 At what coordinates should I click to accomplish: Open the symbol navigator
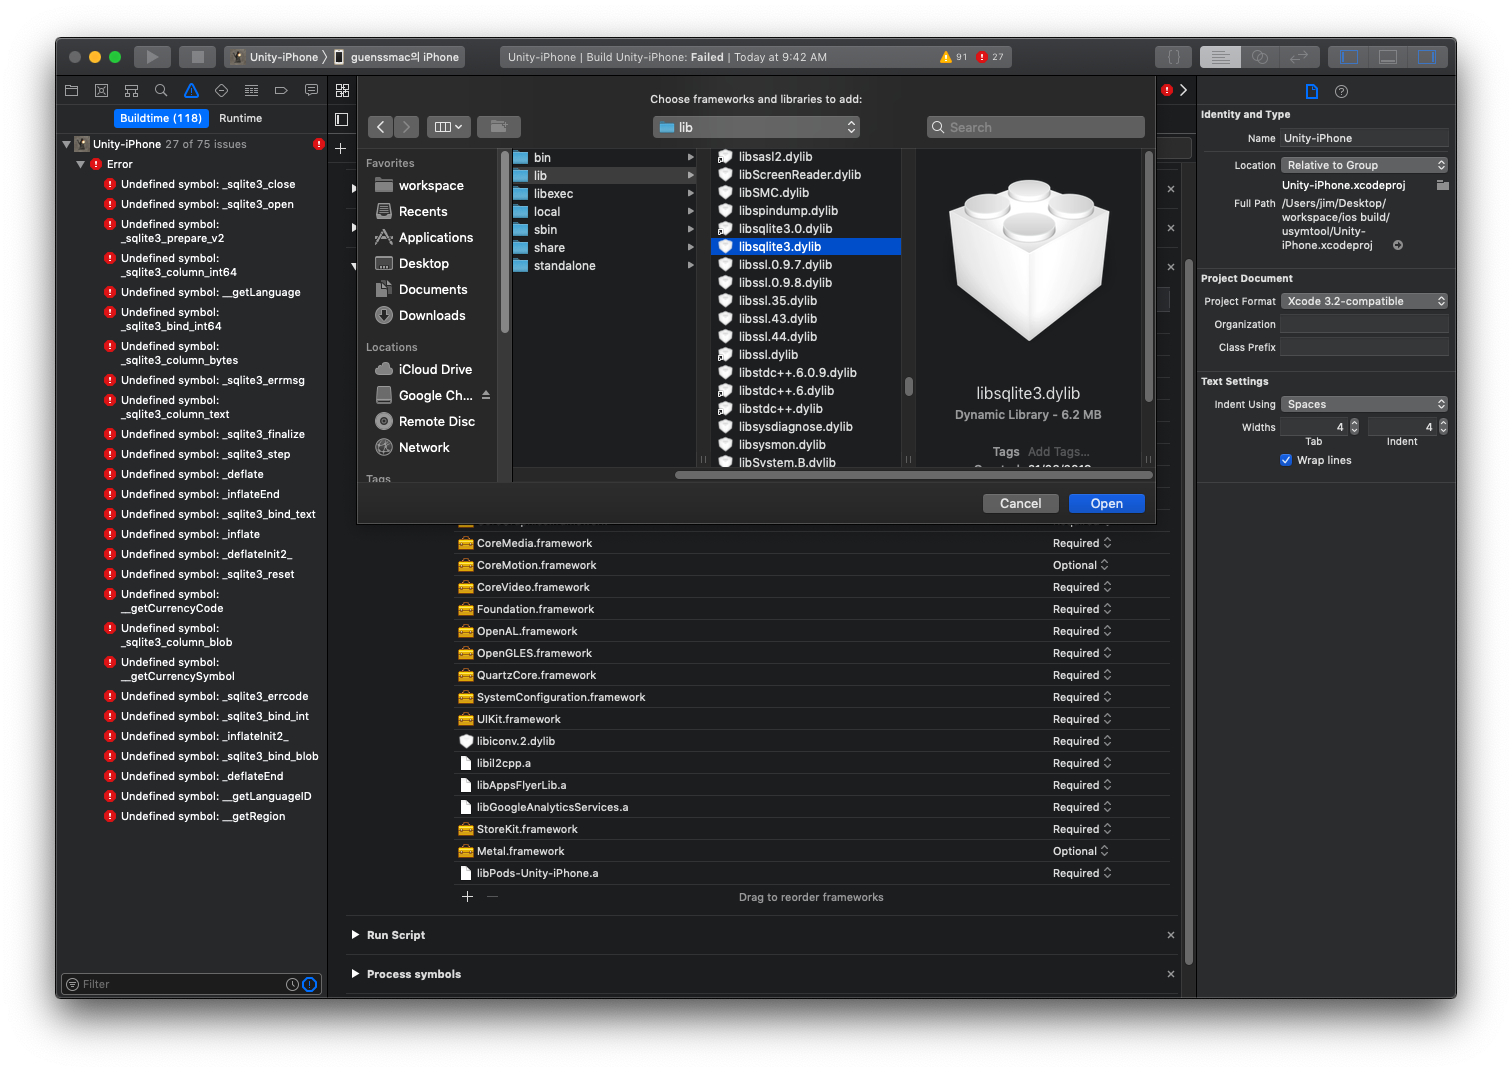[x=131, y=90]
